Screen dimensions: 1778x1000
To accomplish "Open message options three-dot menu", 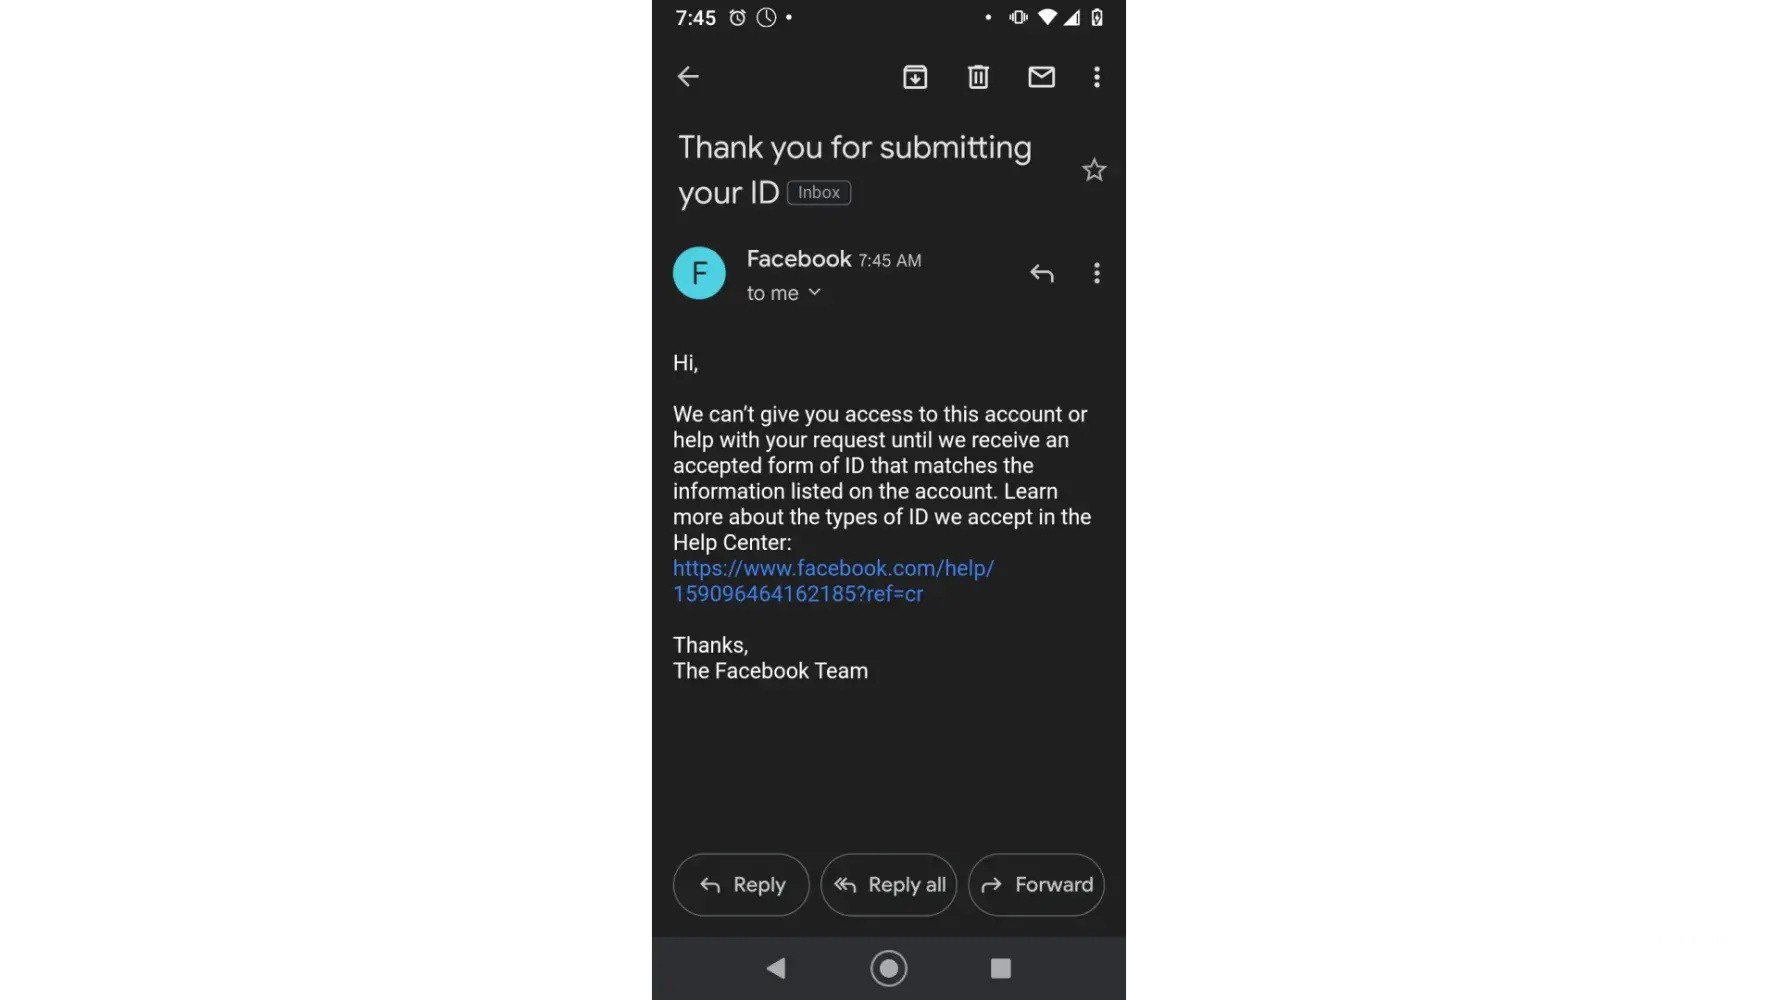I will click(1097, 273).
